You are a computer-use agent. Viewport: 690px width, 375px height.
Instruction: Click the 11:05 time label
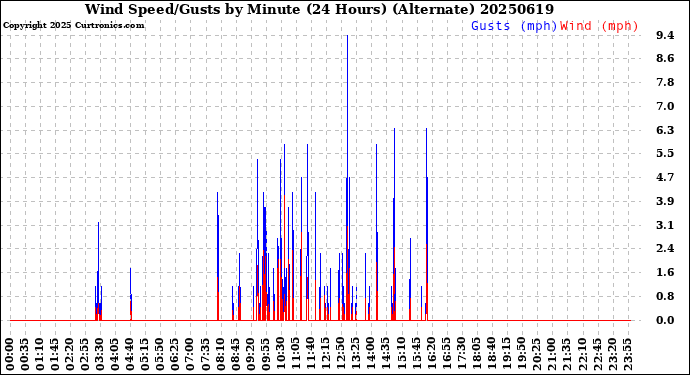(x=296, y=355)
